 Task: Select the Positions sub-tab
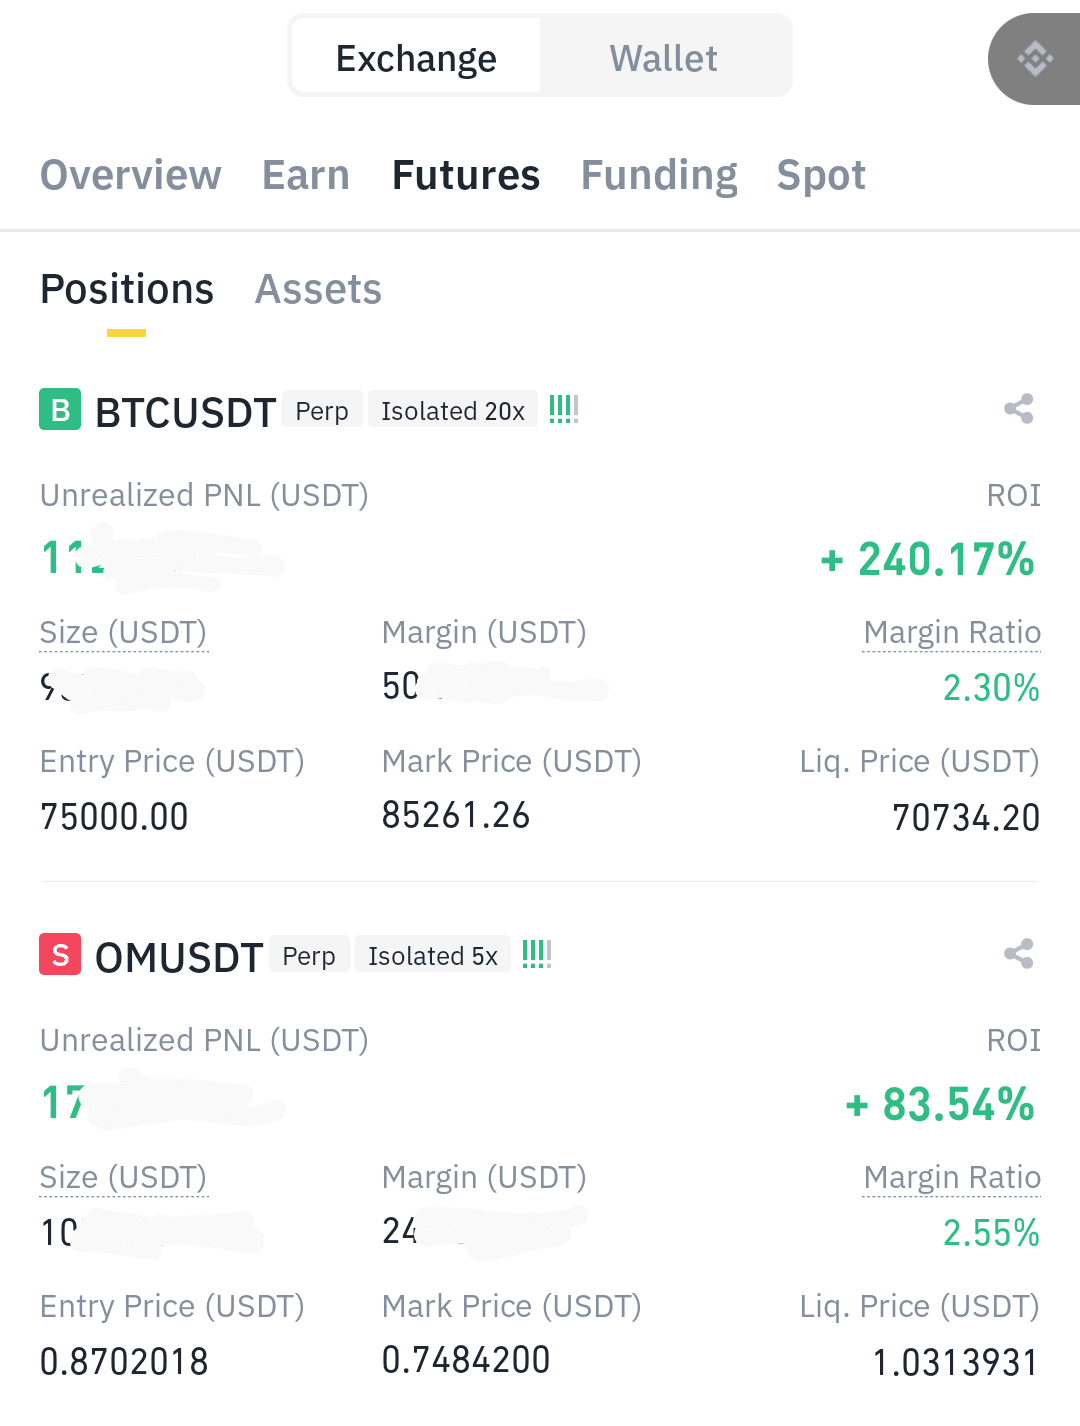[x=127, y=290]
